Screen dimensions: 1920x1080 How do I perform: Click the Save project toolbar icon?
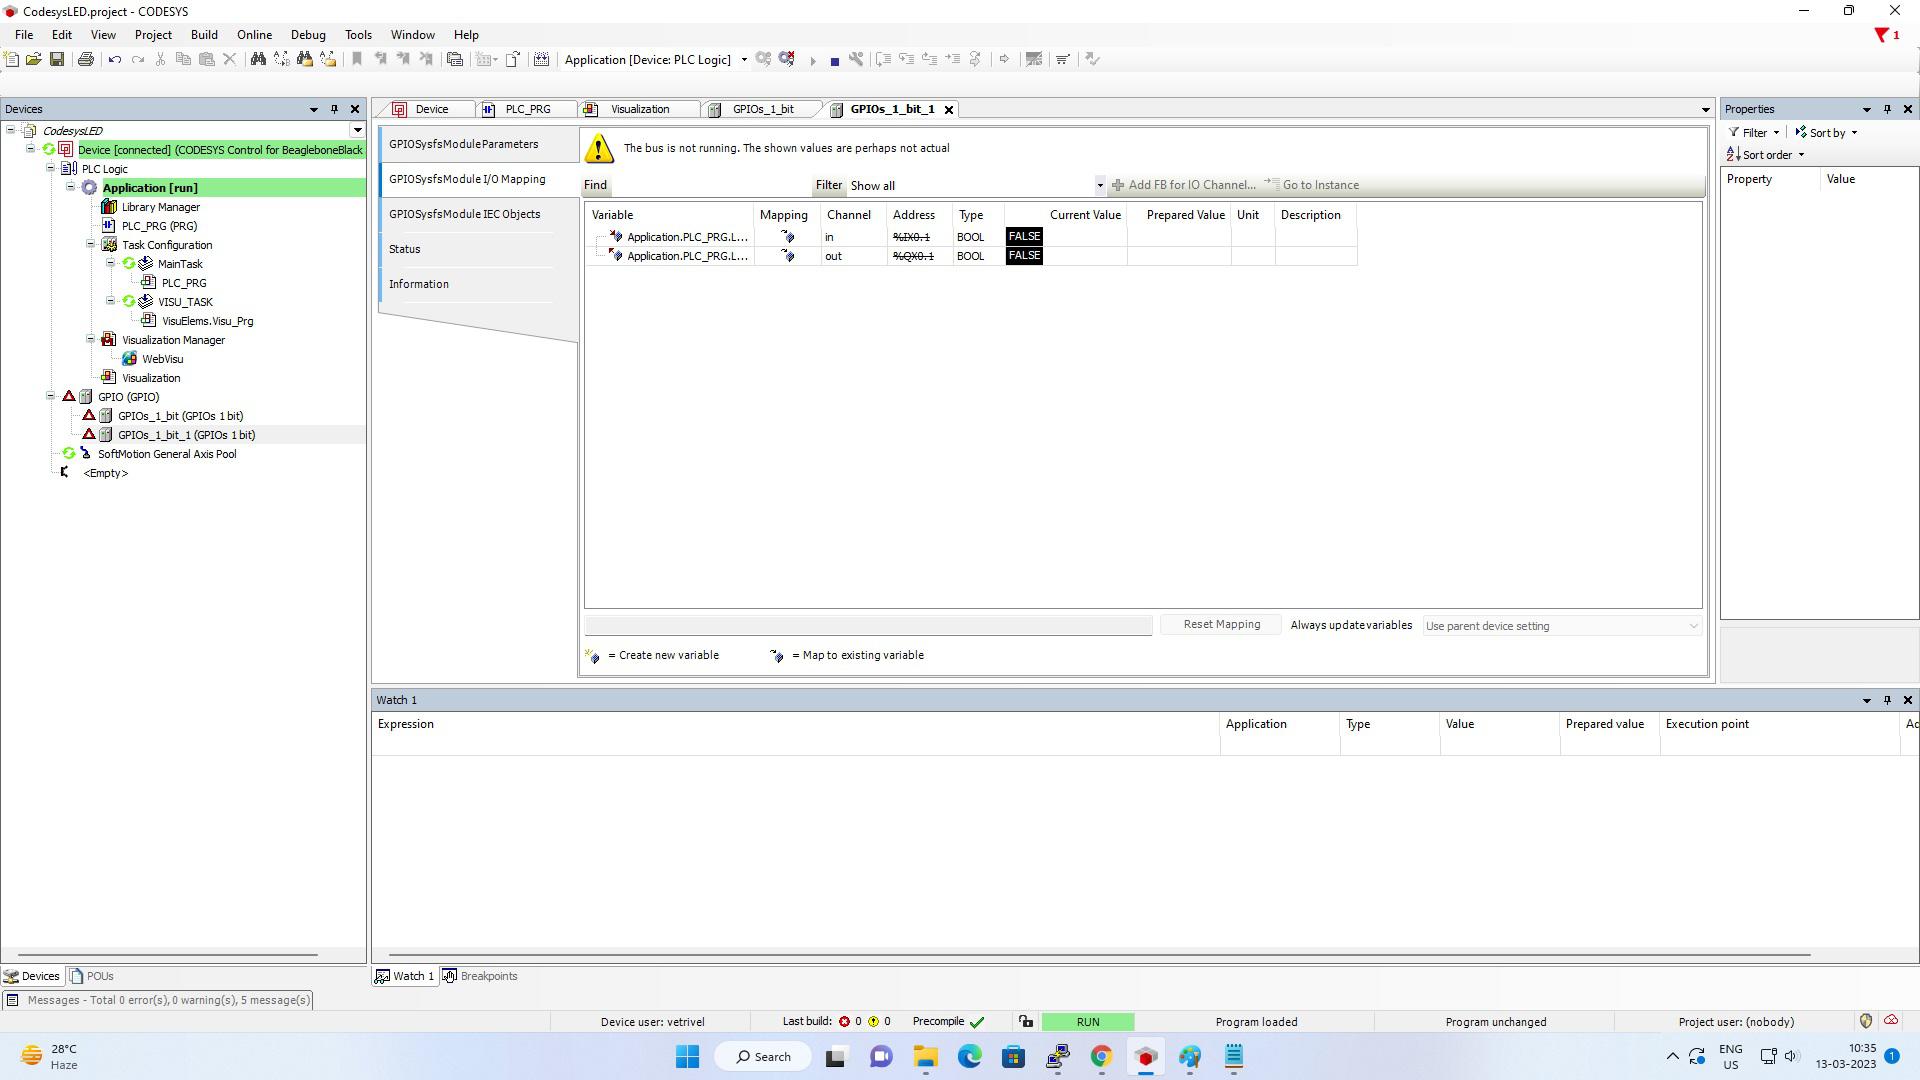[x=57, y=60]
